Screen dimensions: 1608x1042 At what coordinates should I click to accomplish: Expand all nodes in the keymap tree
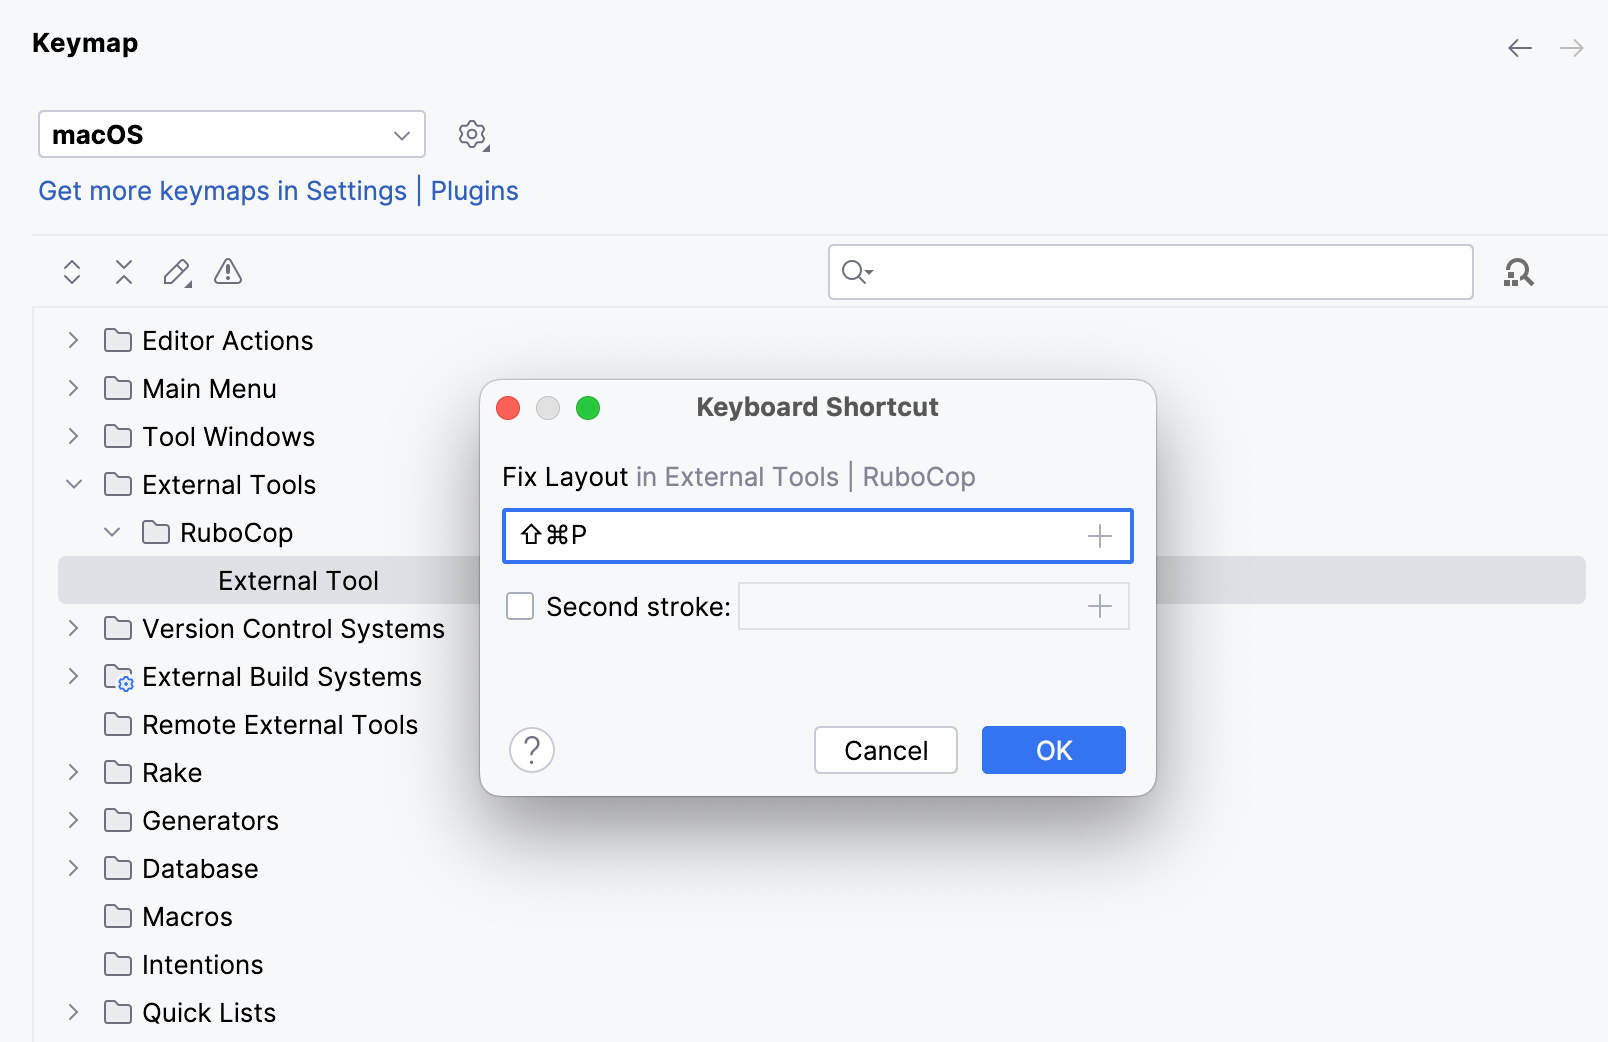click(71, 271)
